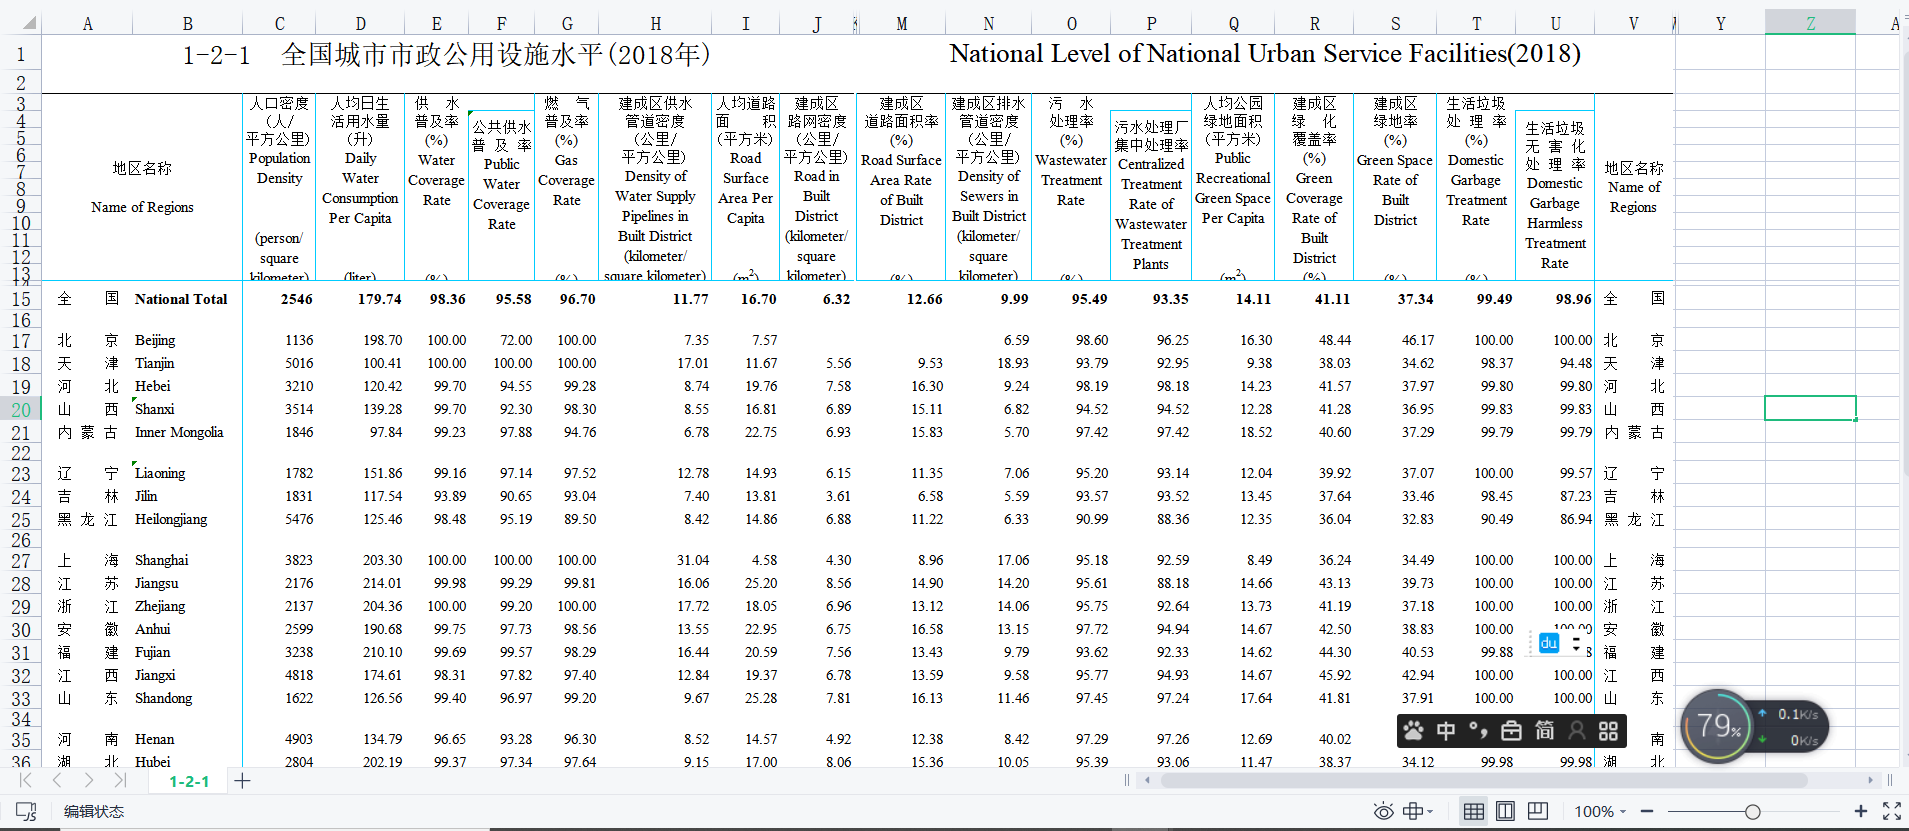Select the 1-2-1 sheet tab

tap(189, 781)
